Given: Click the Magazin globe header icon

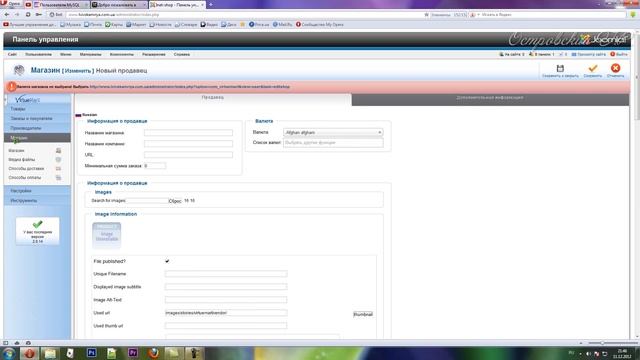Looking at the screenshot, I should [x=19, y=70].
